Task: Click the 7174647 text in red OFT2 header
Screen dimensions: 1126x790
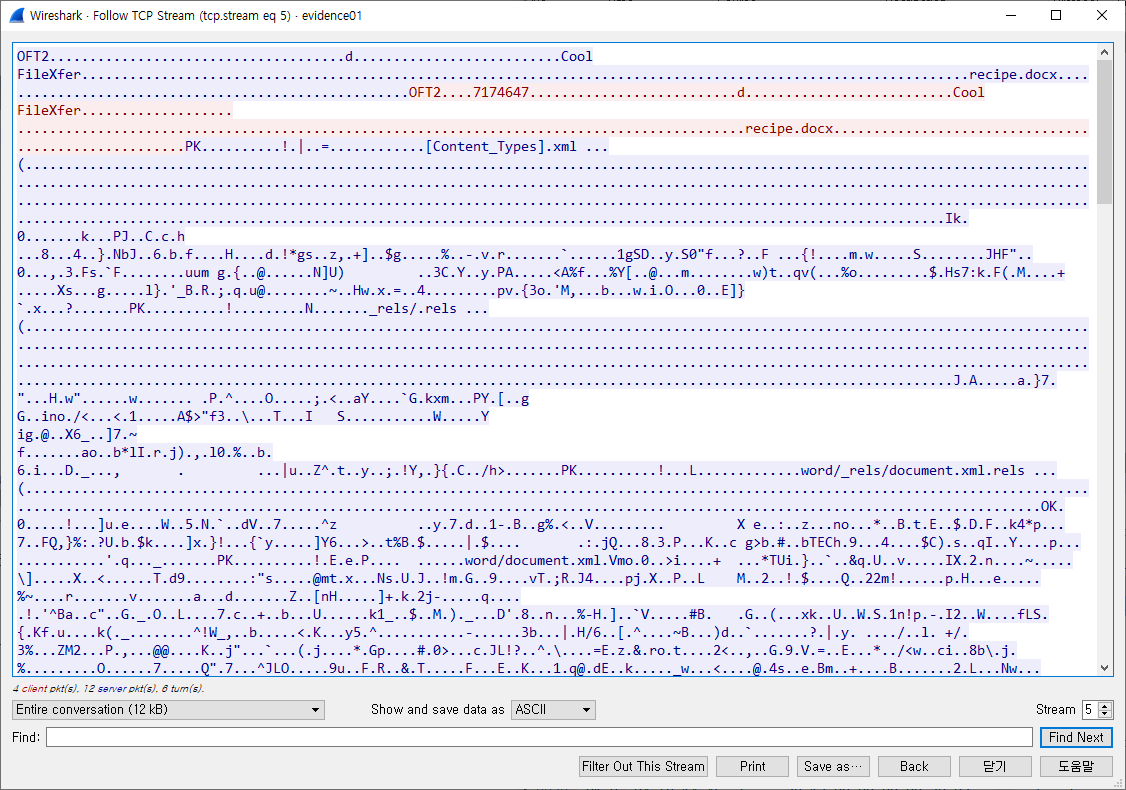Action: pos(501,93)
